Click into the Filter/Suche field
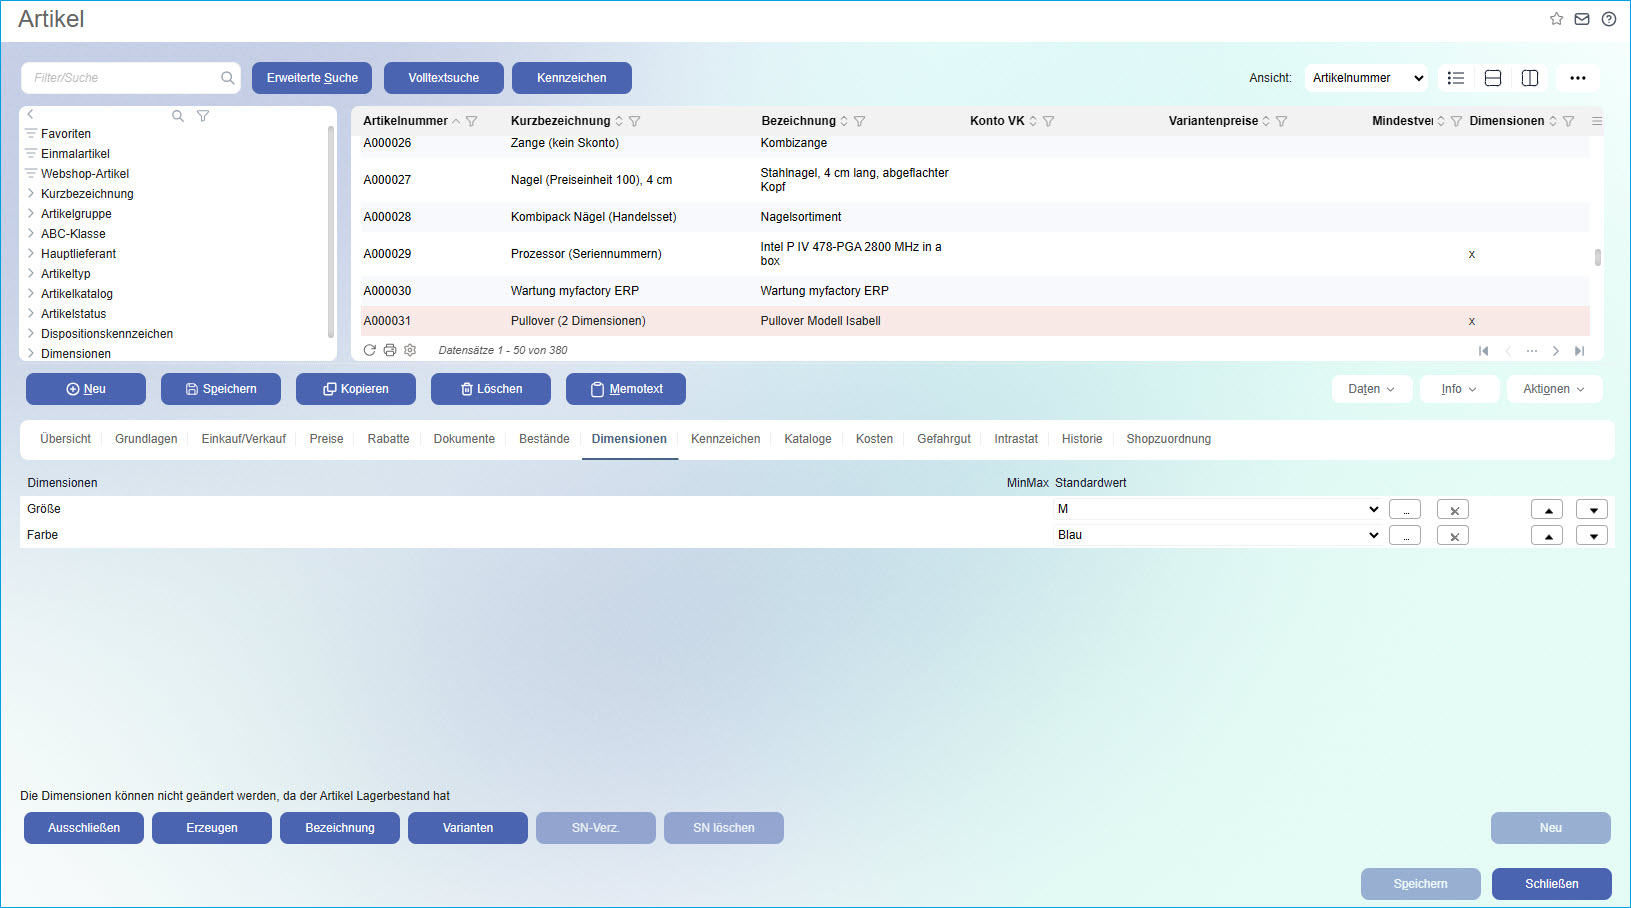This screenshot has width=1631, height=908. [x=124, y=78]
